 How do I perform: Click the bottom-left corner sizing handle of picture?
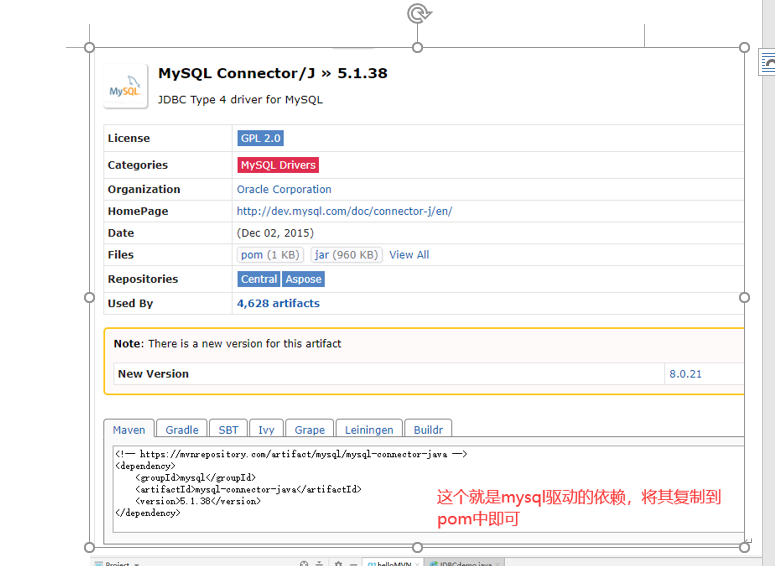pyautogui.click(x=89, y=547)
